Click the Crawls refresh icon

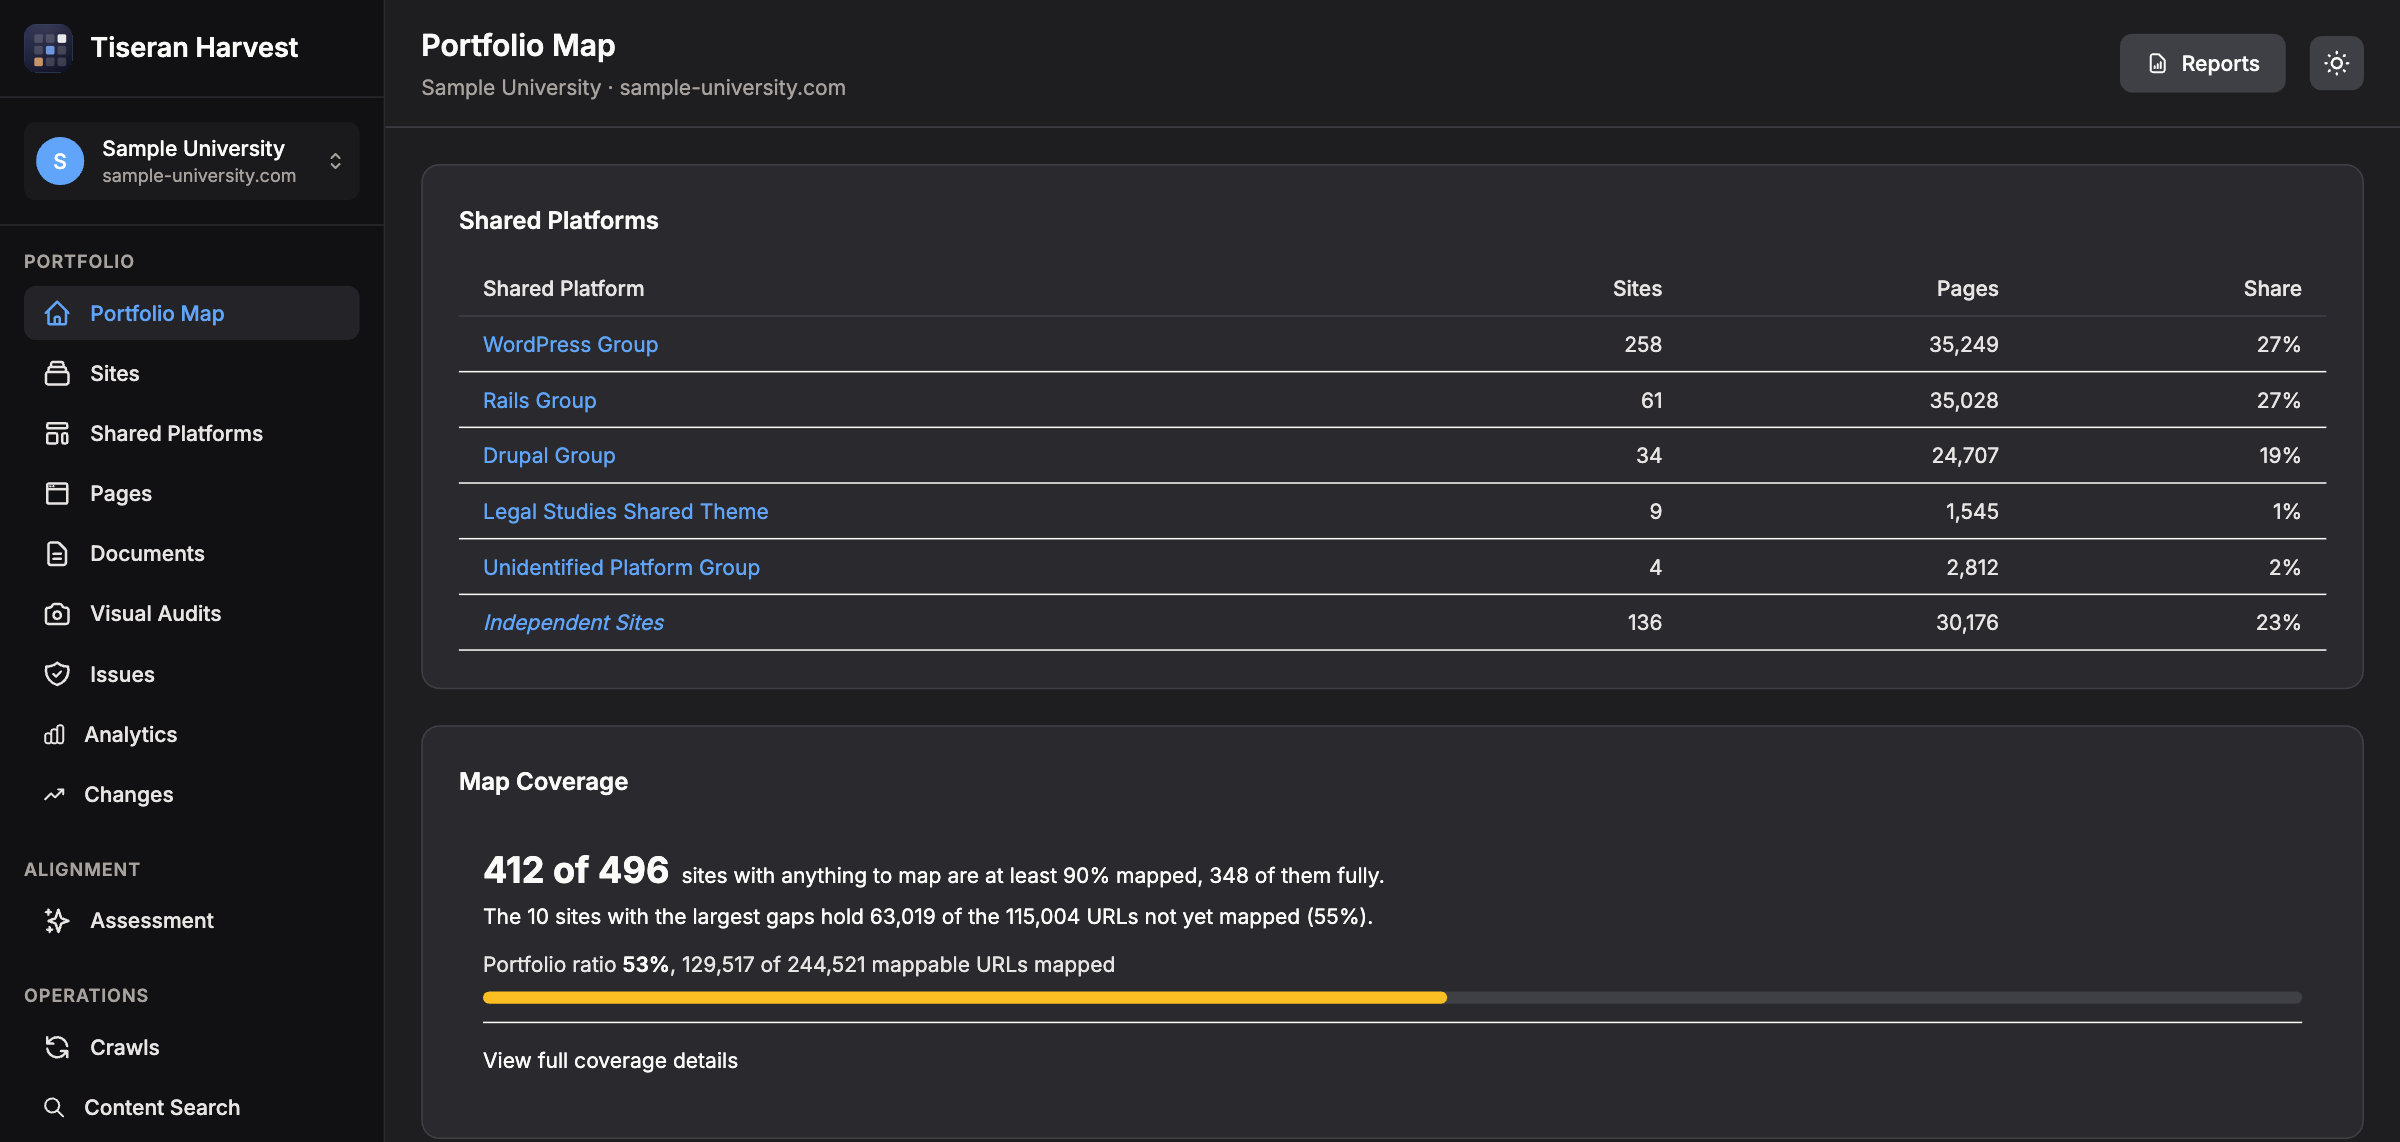[57, 1047]
